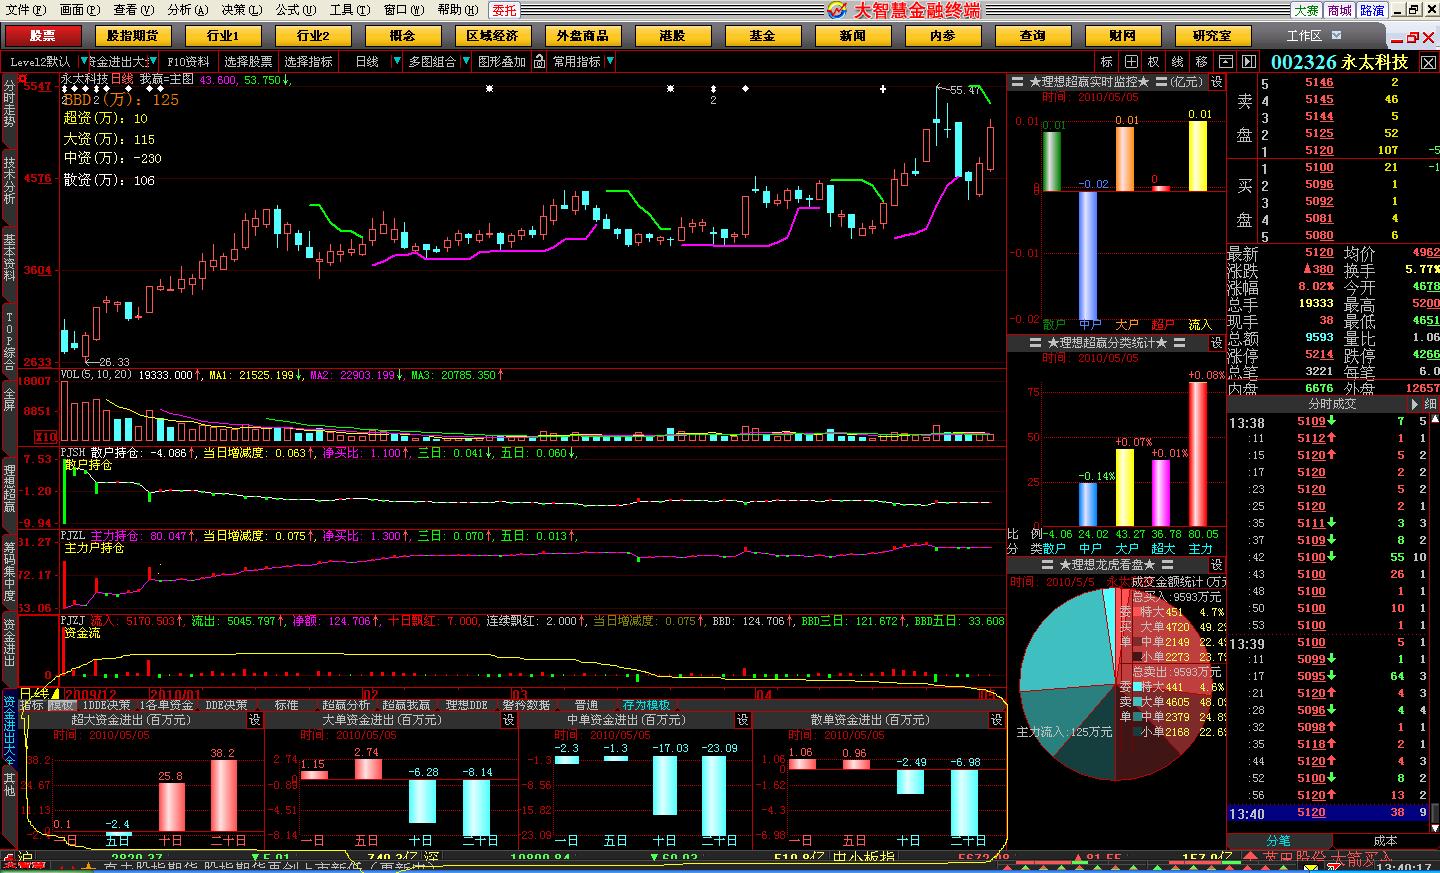Switch to the 港股 tab
The width and height of the screenshot is (1440, 873).
click(x=673, y=36)
